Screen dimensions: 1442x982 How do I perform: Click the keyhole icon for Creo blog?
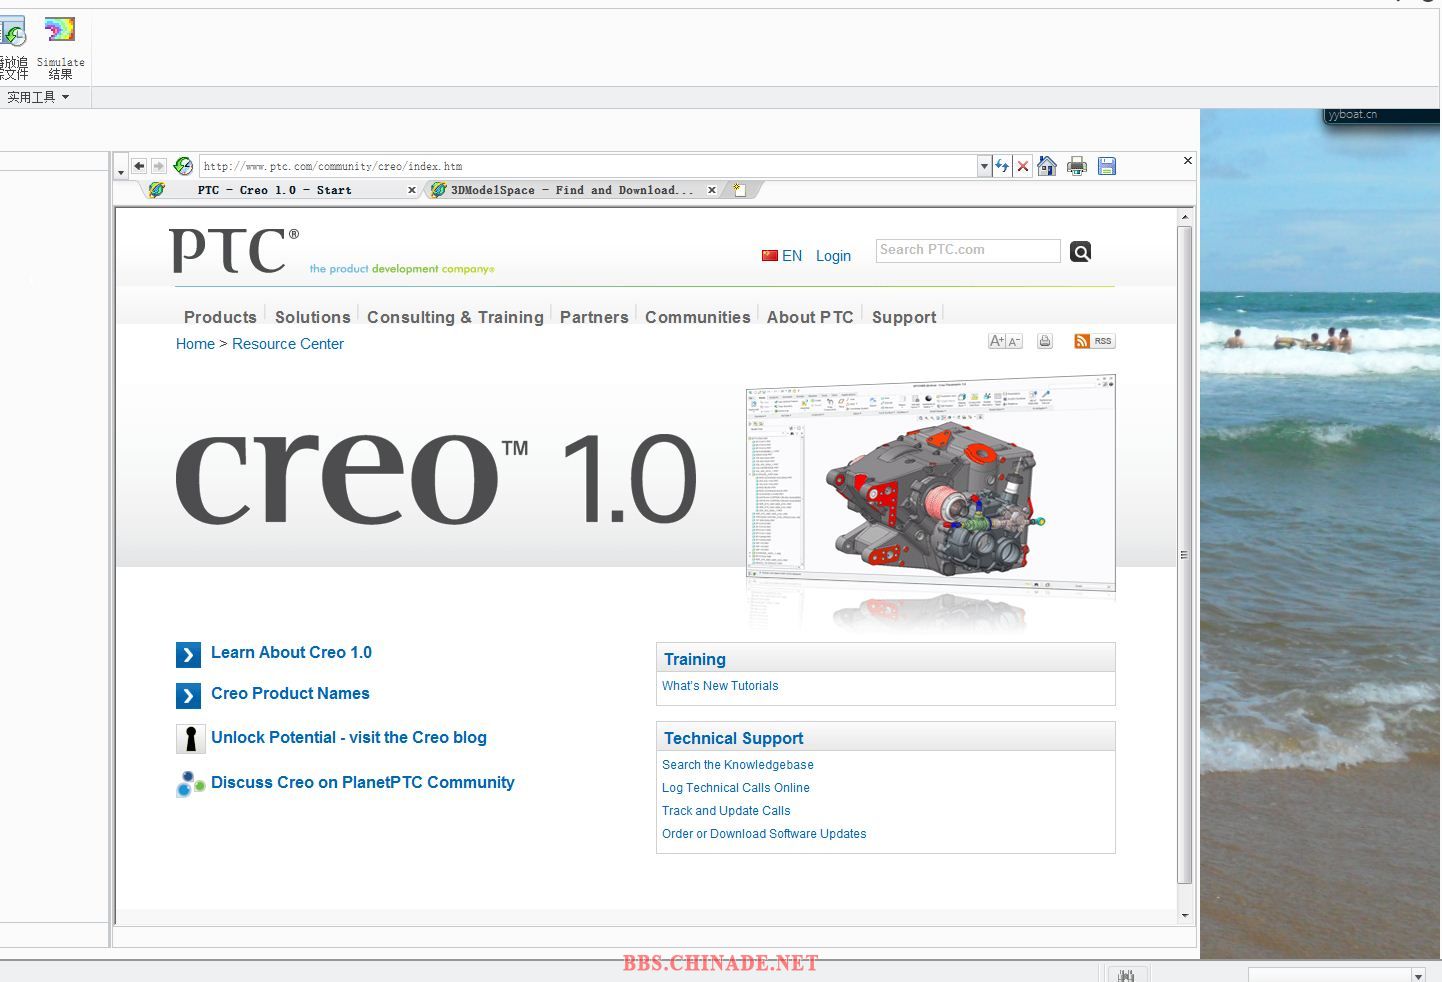pyautogui.click(x=190, y=739)
